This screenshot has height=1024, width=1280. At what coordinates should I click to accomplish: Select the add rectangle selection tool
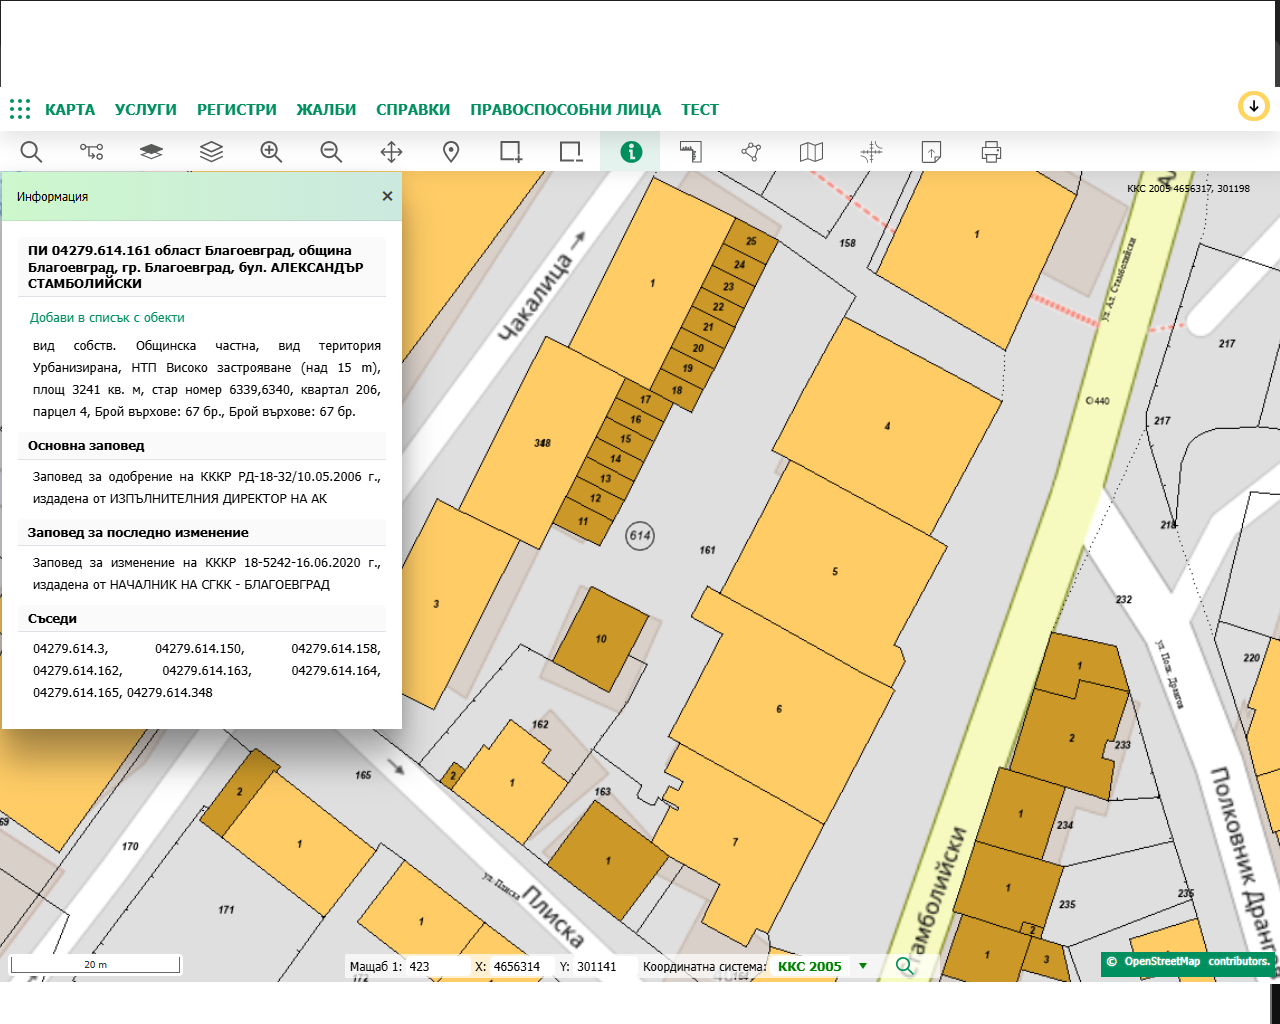point(511,152)
